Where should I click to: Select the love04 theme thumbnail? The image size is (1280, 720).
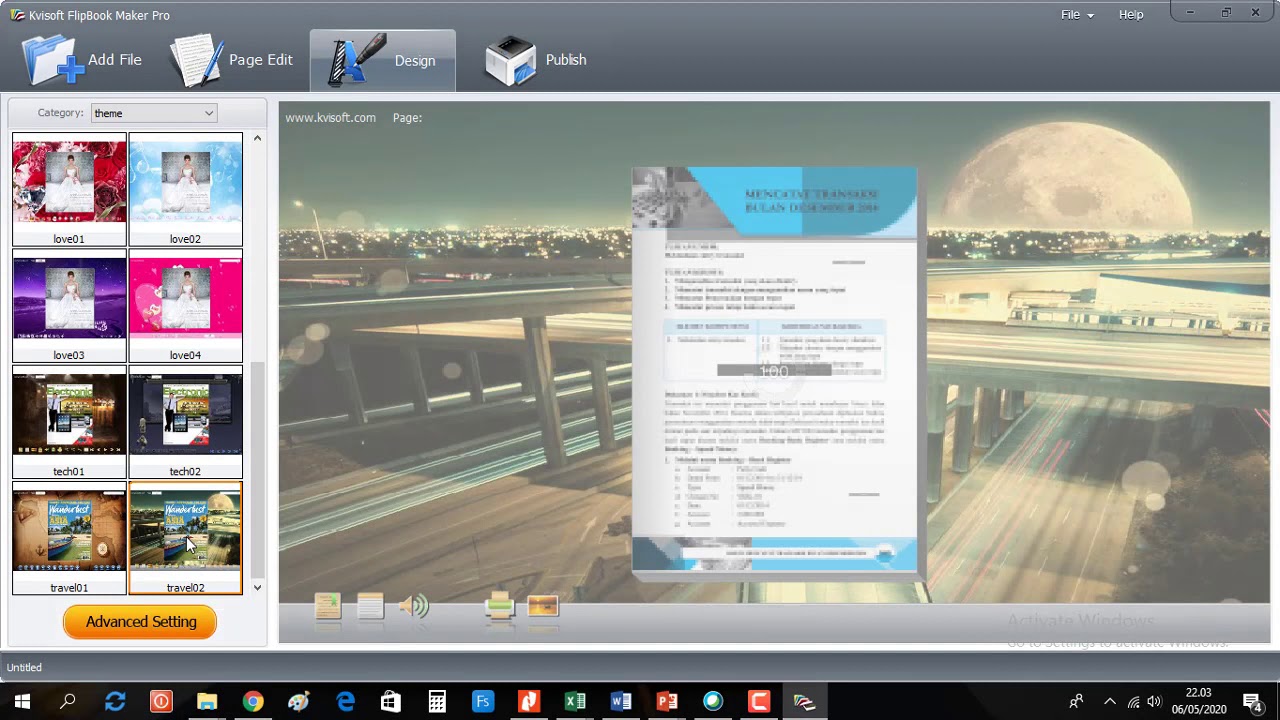click(x=185, y=306)
